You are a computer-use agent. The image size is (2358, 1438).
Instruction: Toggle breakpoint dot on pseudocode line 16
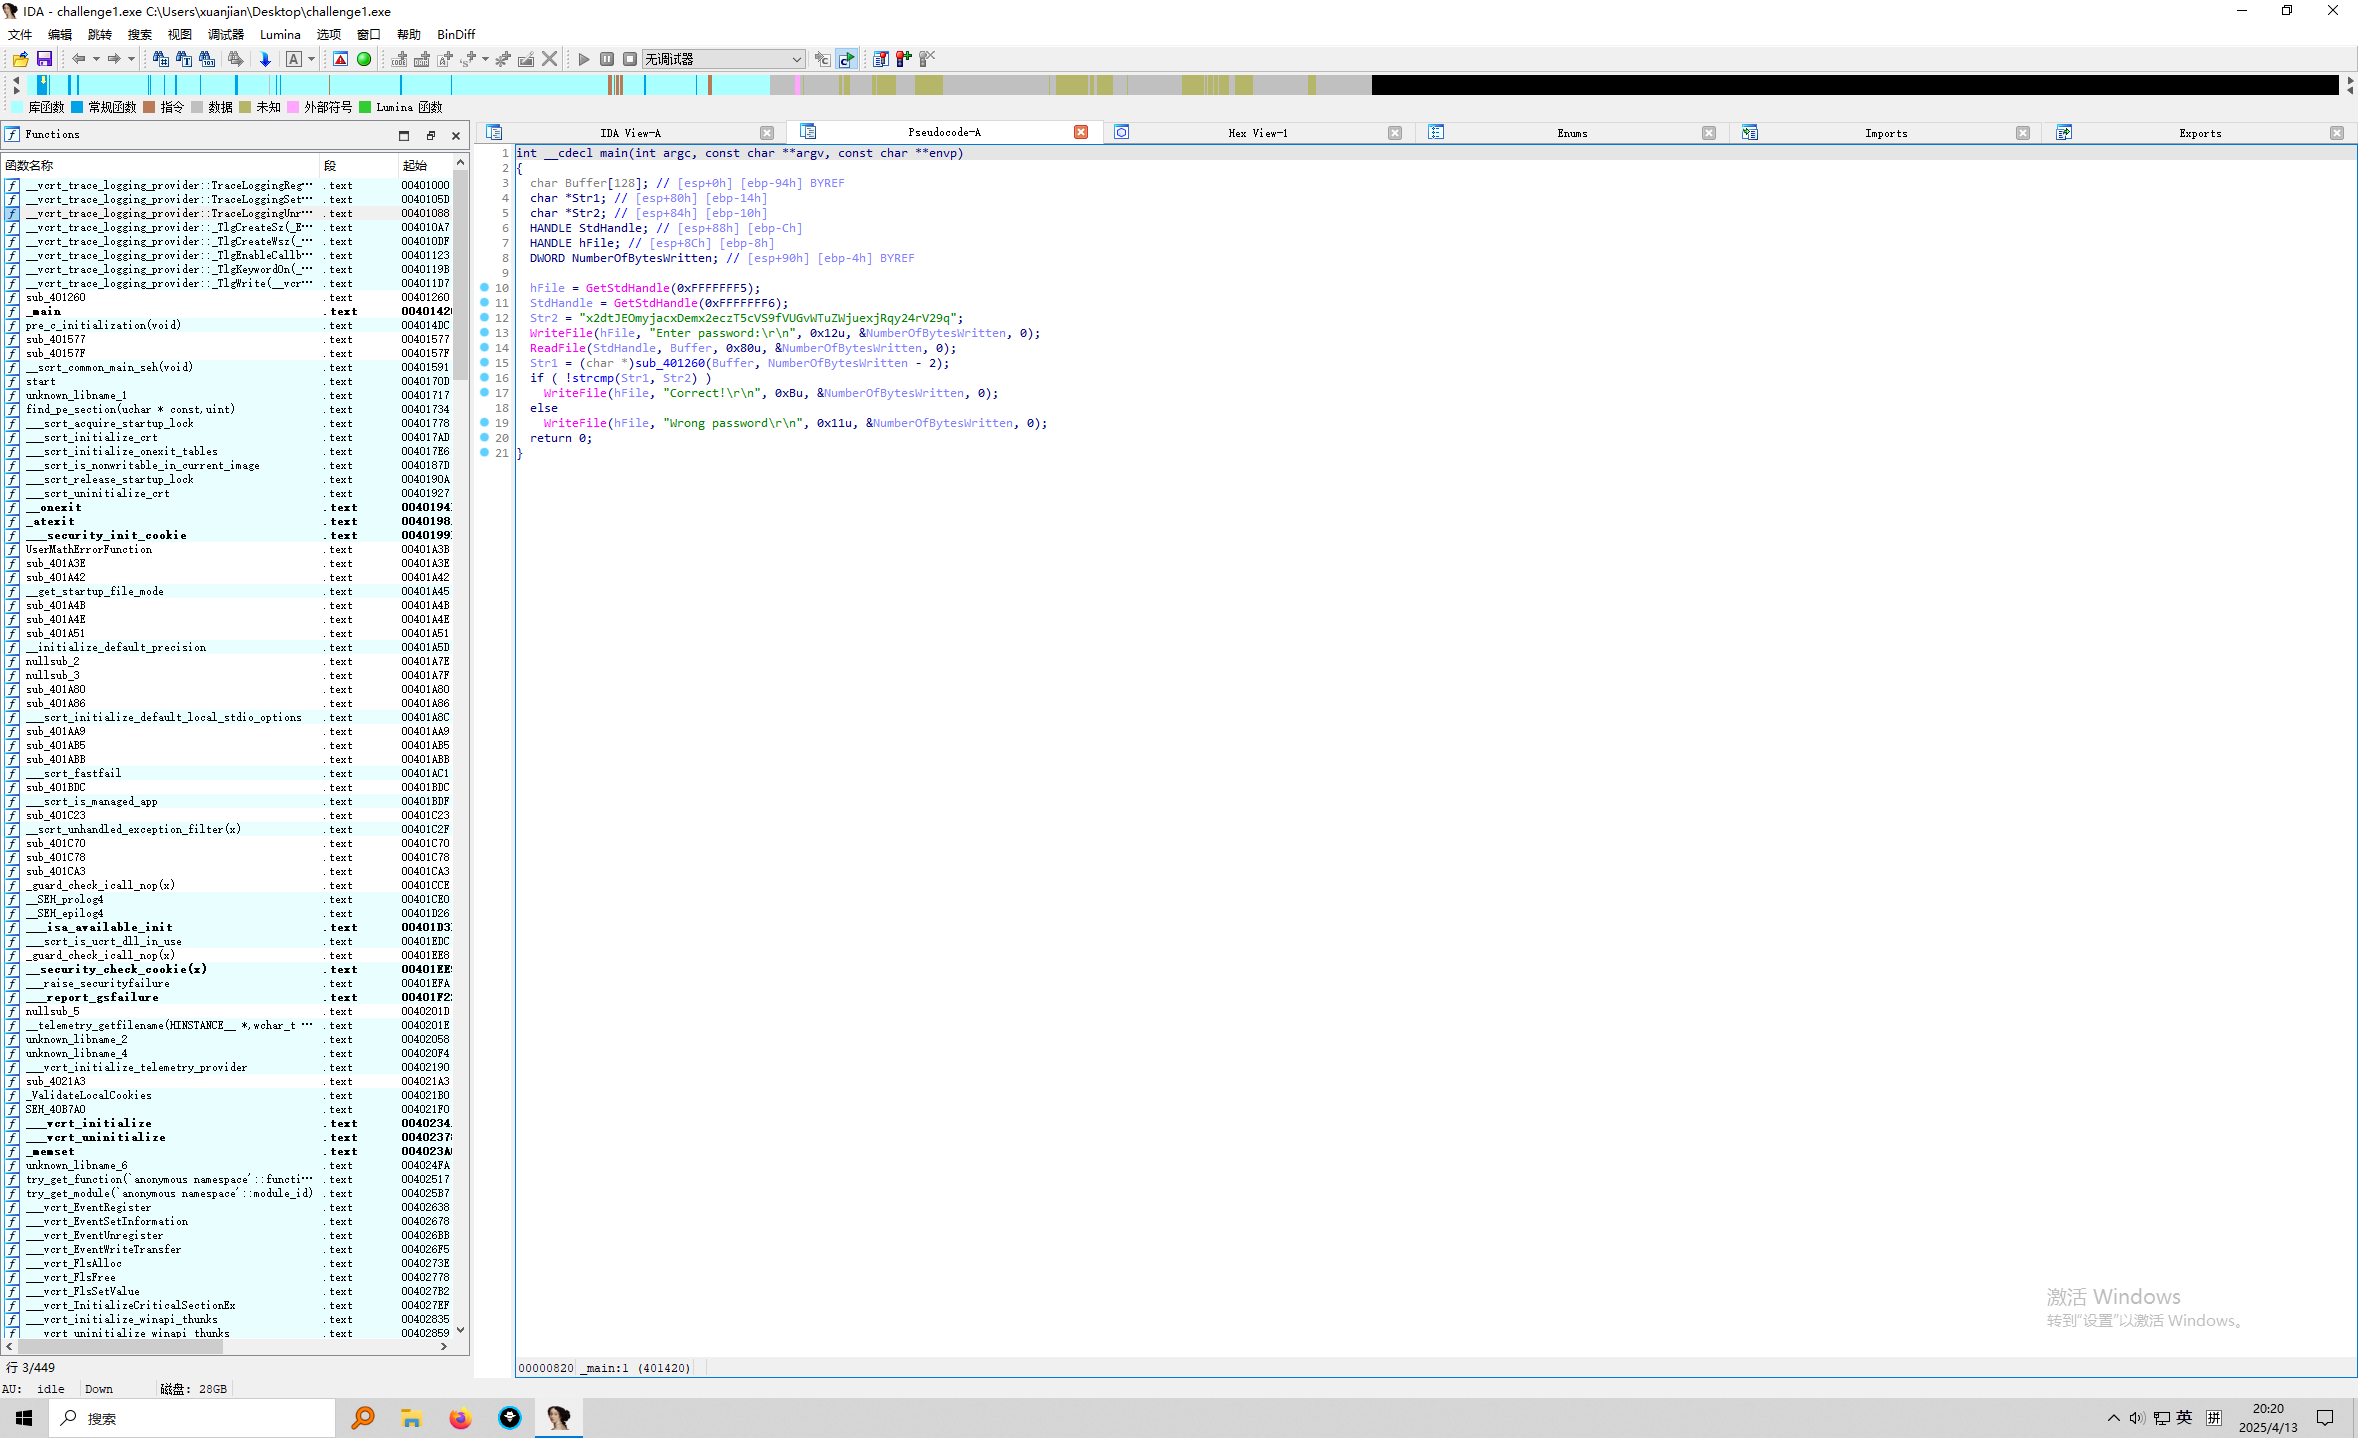[485, 378]
